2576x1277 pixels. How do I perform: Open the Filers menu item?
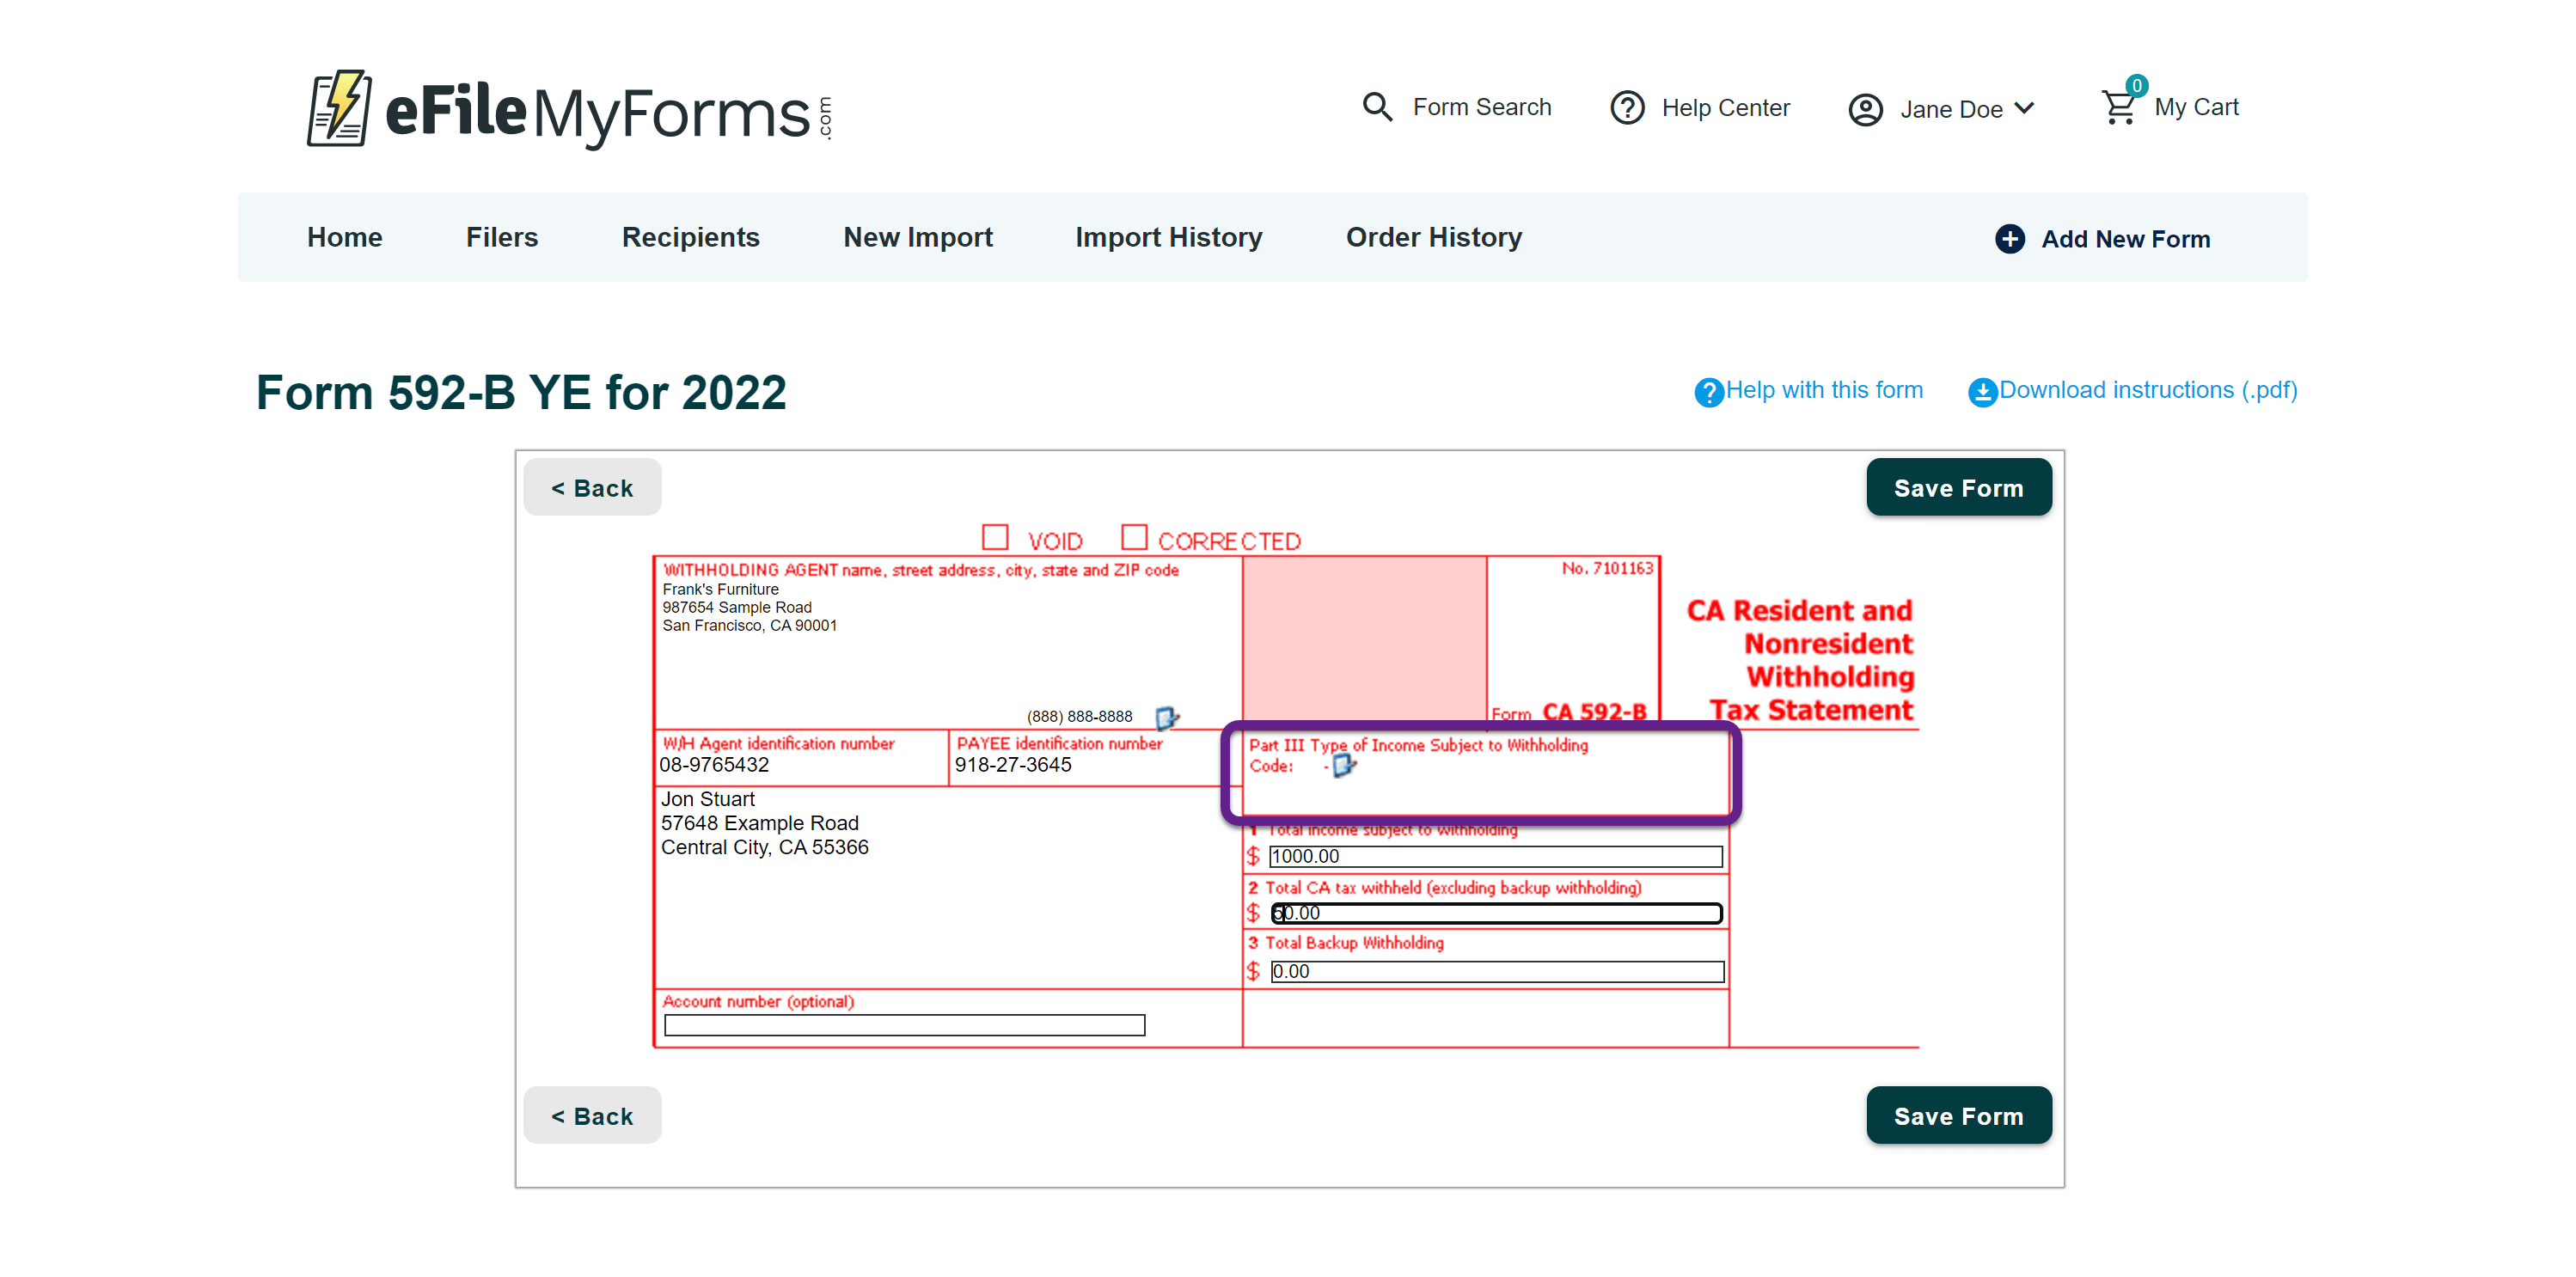pos(501,237)
